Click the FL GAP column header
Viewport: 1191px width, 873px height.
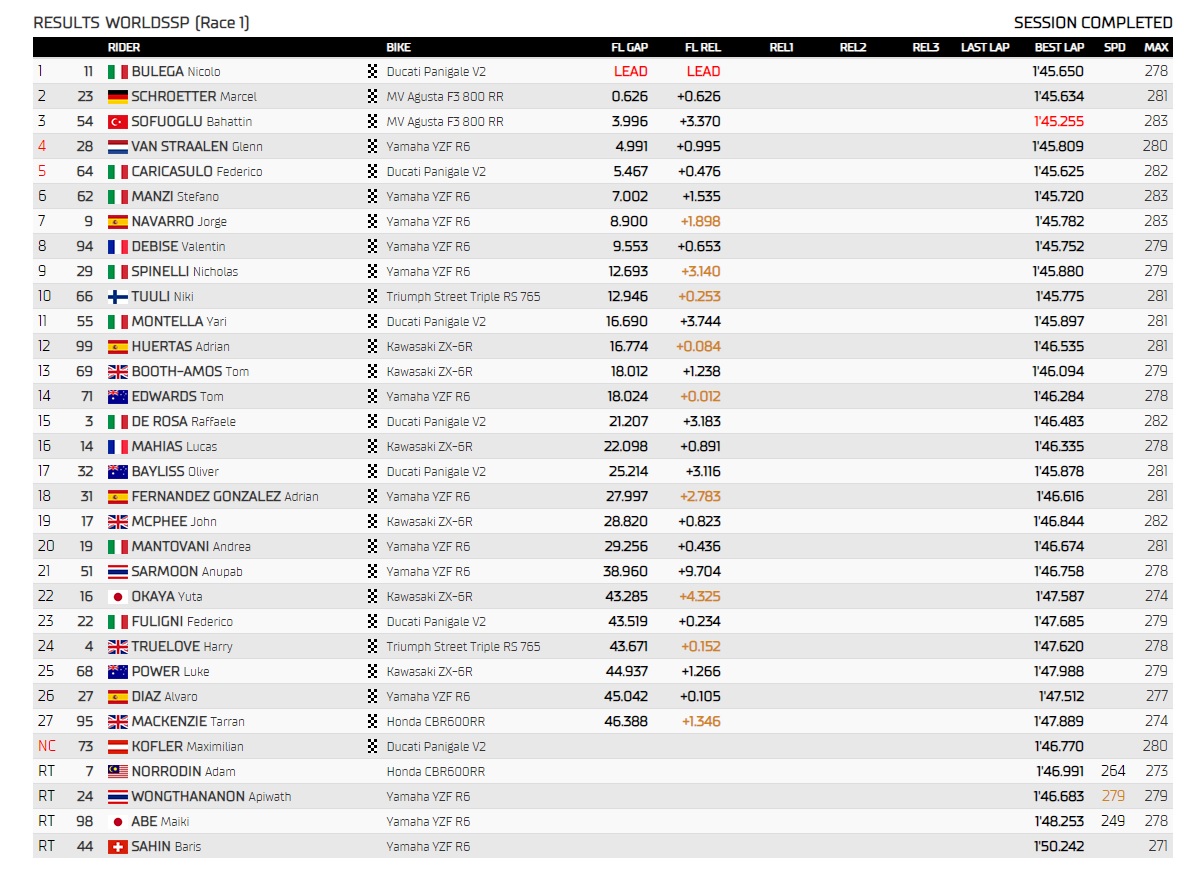[629, 47]
